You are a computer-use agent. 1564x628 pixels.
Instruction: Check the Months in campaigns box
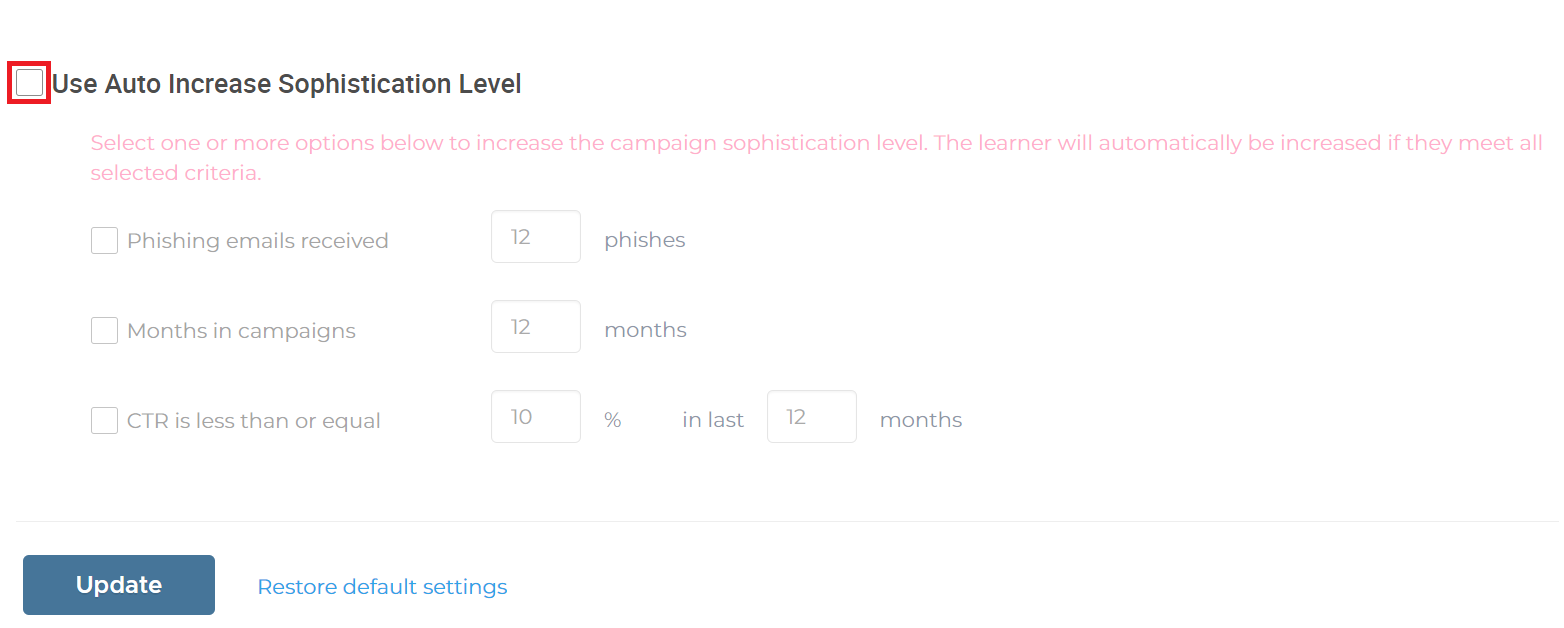[104, 330]
